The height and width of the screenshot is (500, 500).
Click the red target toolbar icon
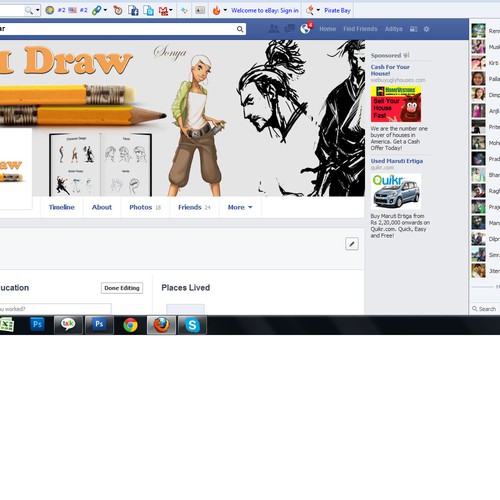point(118,10)
